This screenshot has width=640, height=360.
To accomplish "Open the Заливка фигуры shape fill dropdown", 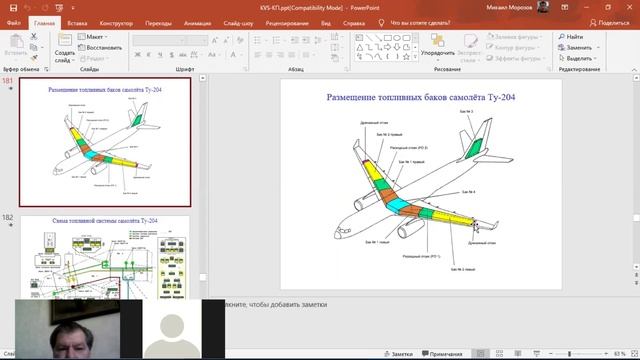I will pyautogui.click(x=515, y=37).
